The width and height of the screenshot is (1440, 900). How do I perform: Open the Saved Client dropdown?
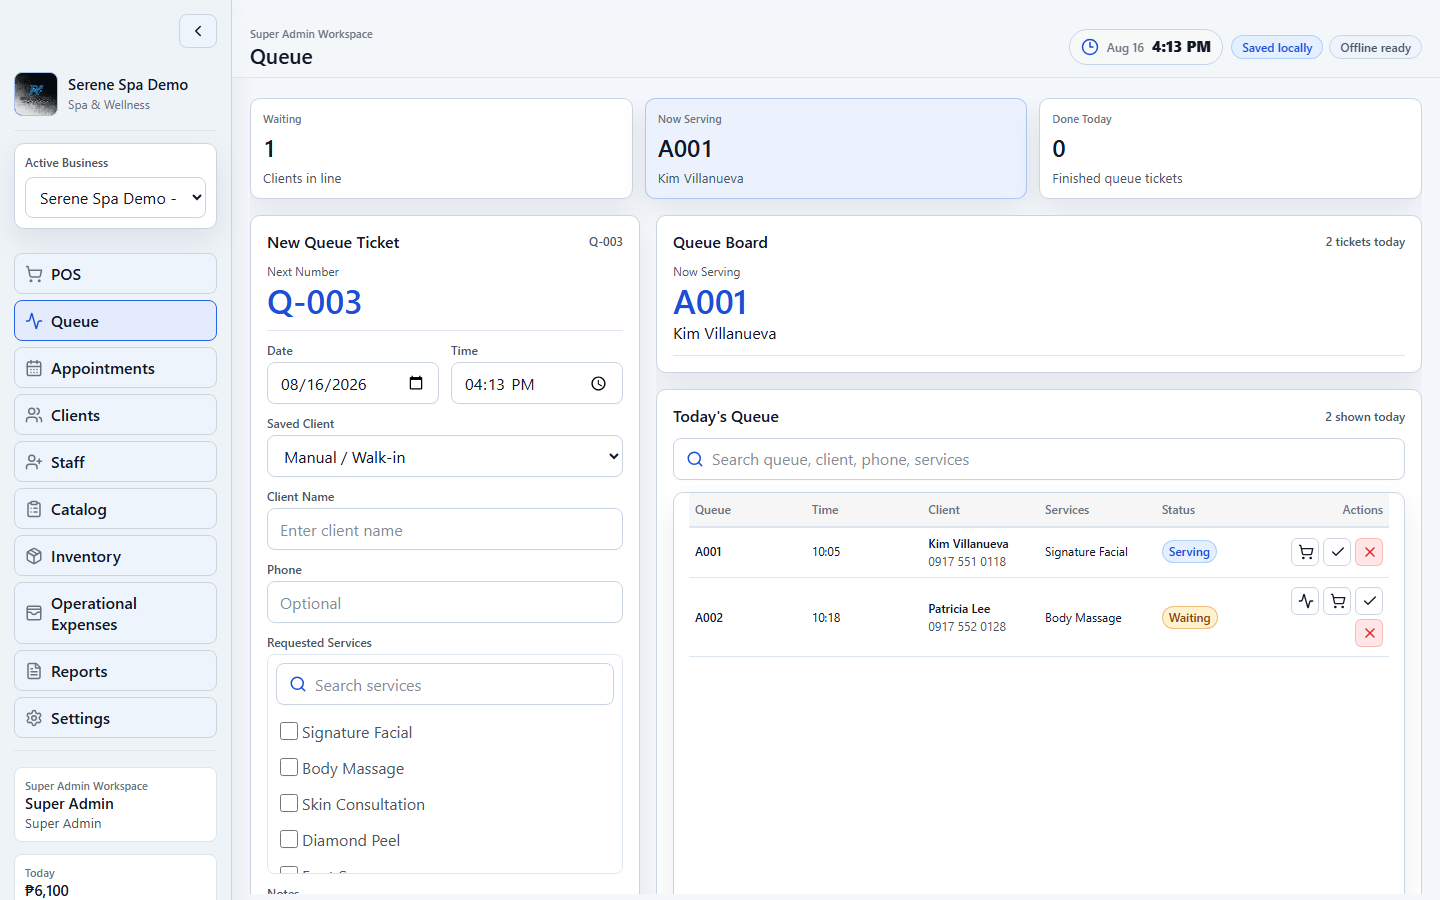tap(445, 457)
